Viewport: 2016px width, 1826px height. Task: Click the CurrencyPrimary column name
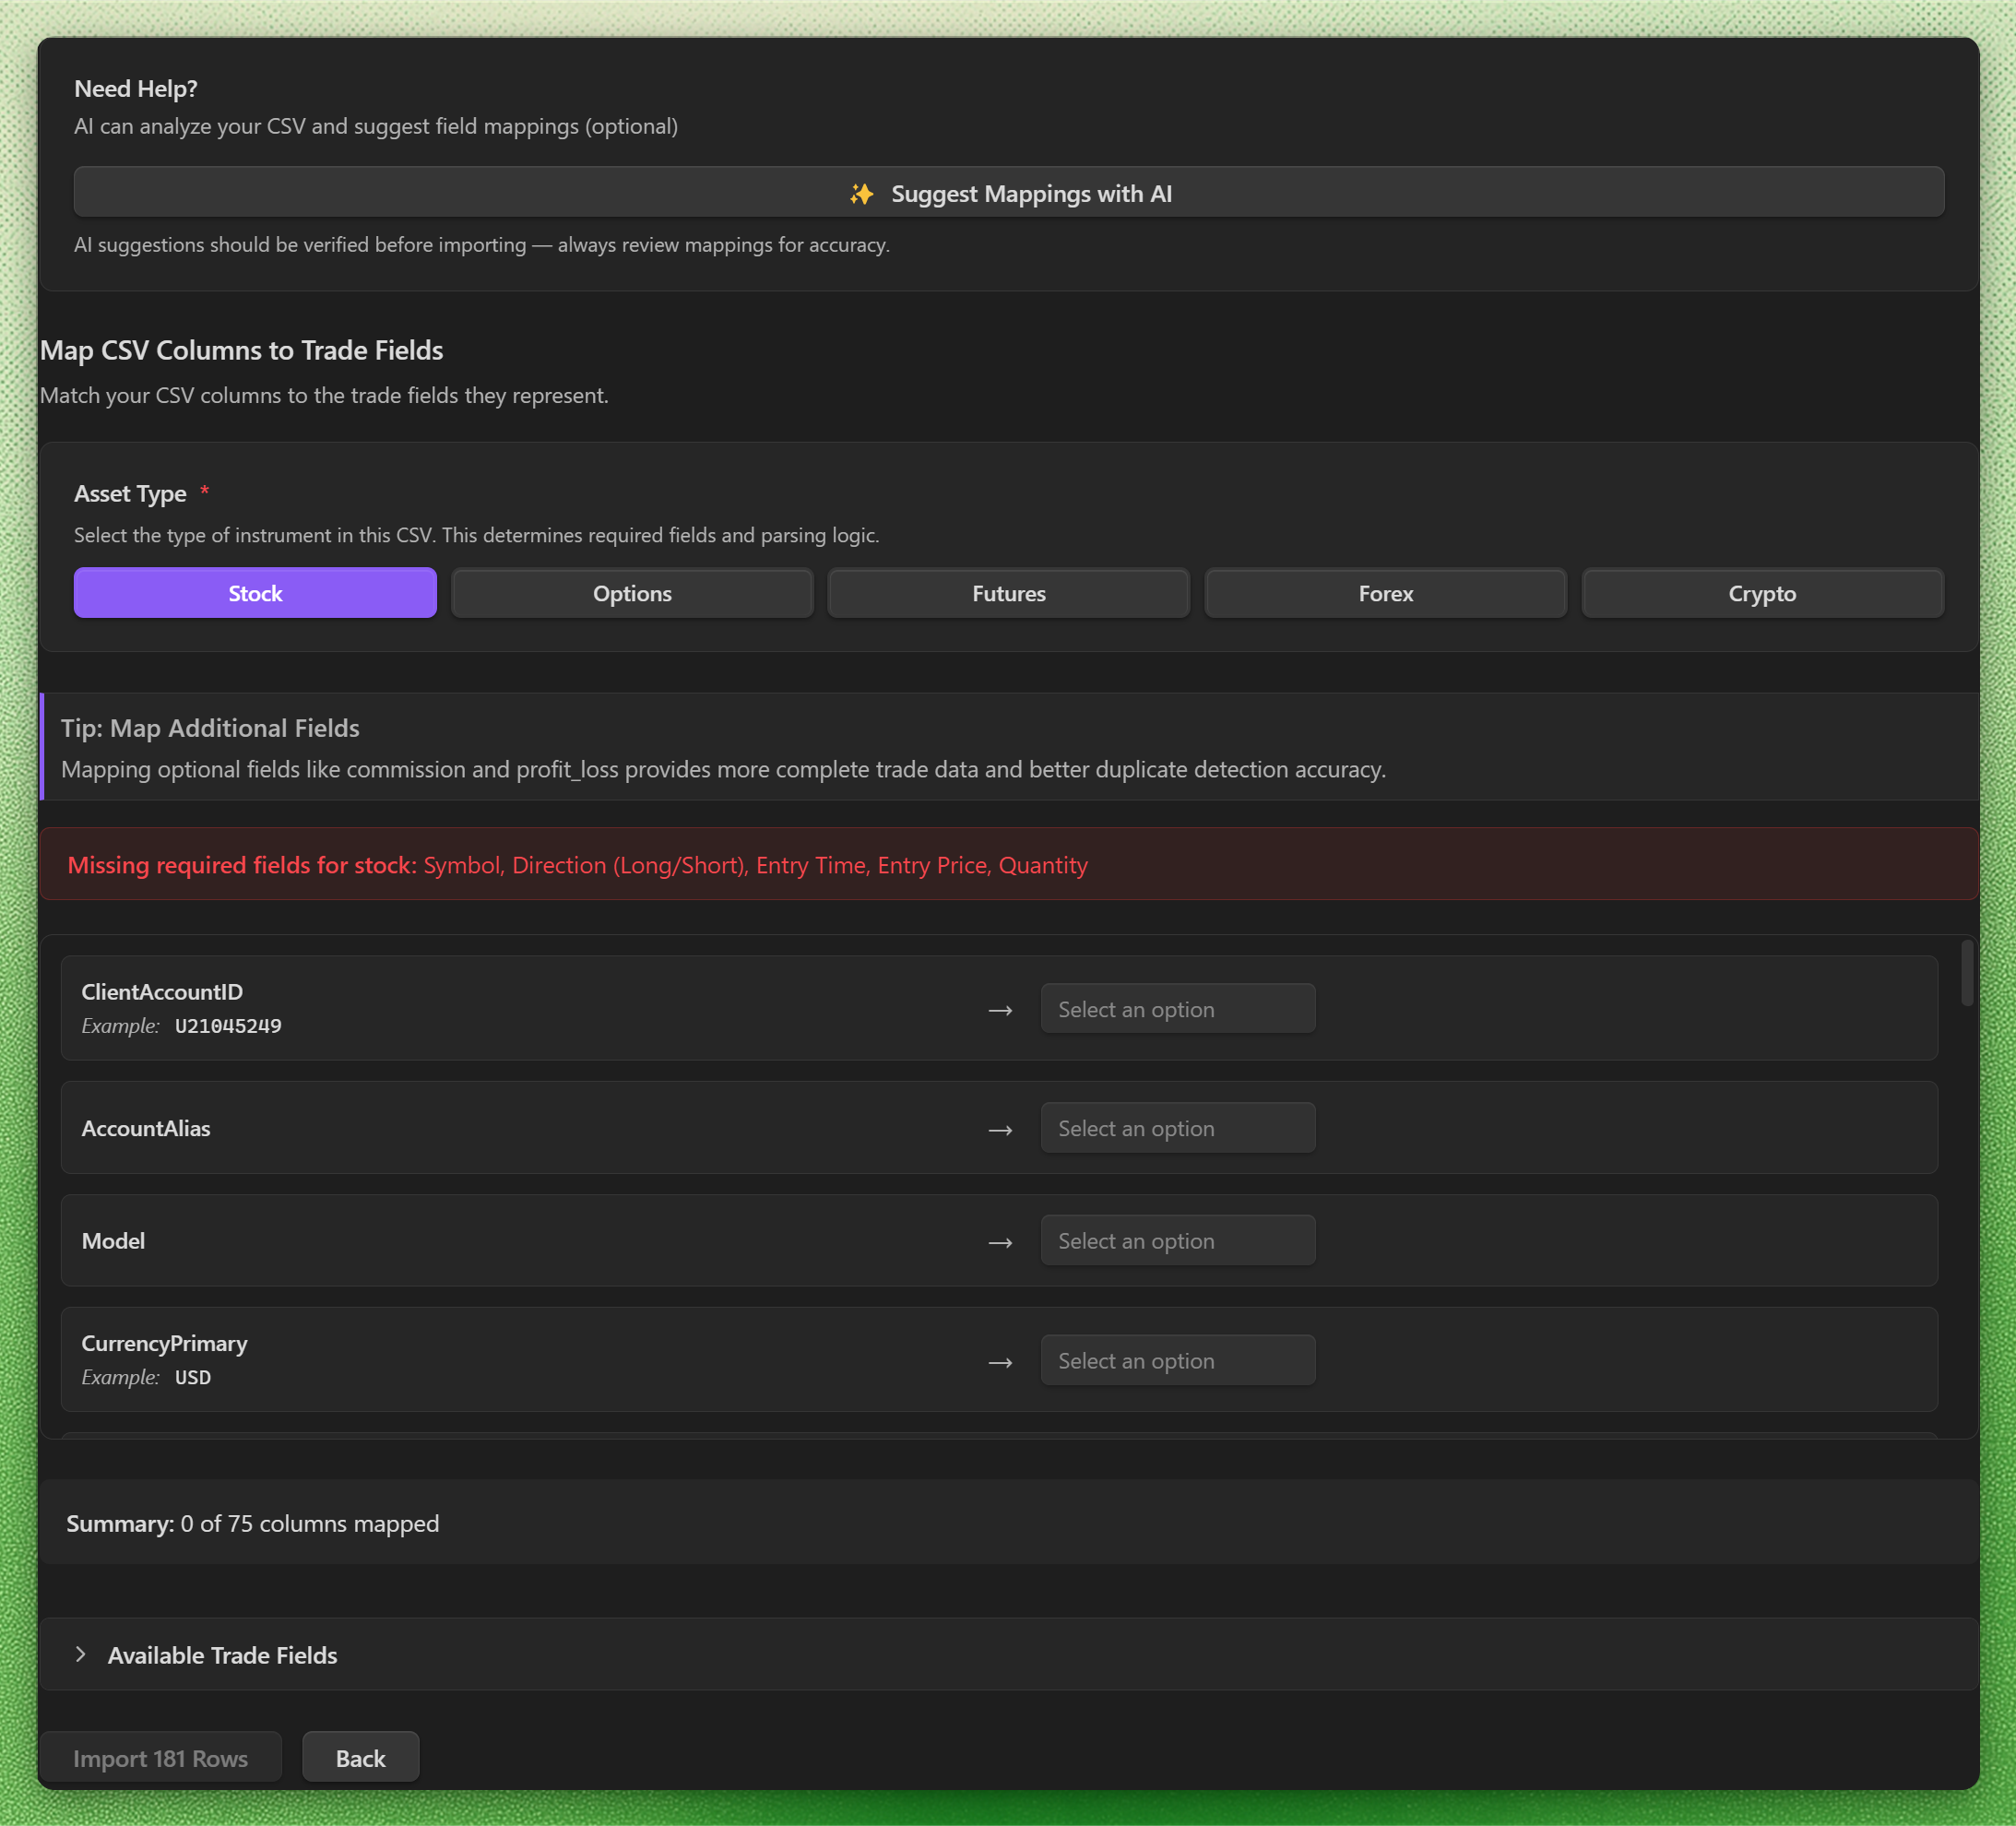coord(165,1343)
